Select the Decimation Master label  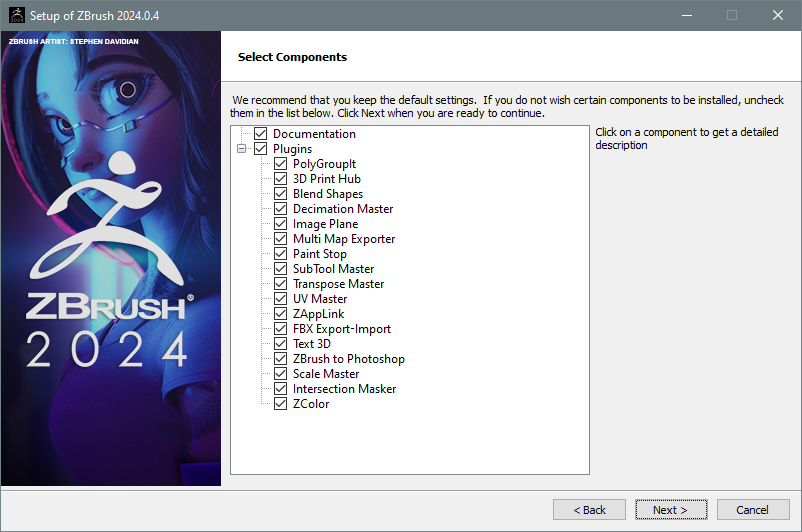(343, 209)
